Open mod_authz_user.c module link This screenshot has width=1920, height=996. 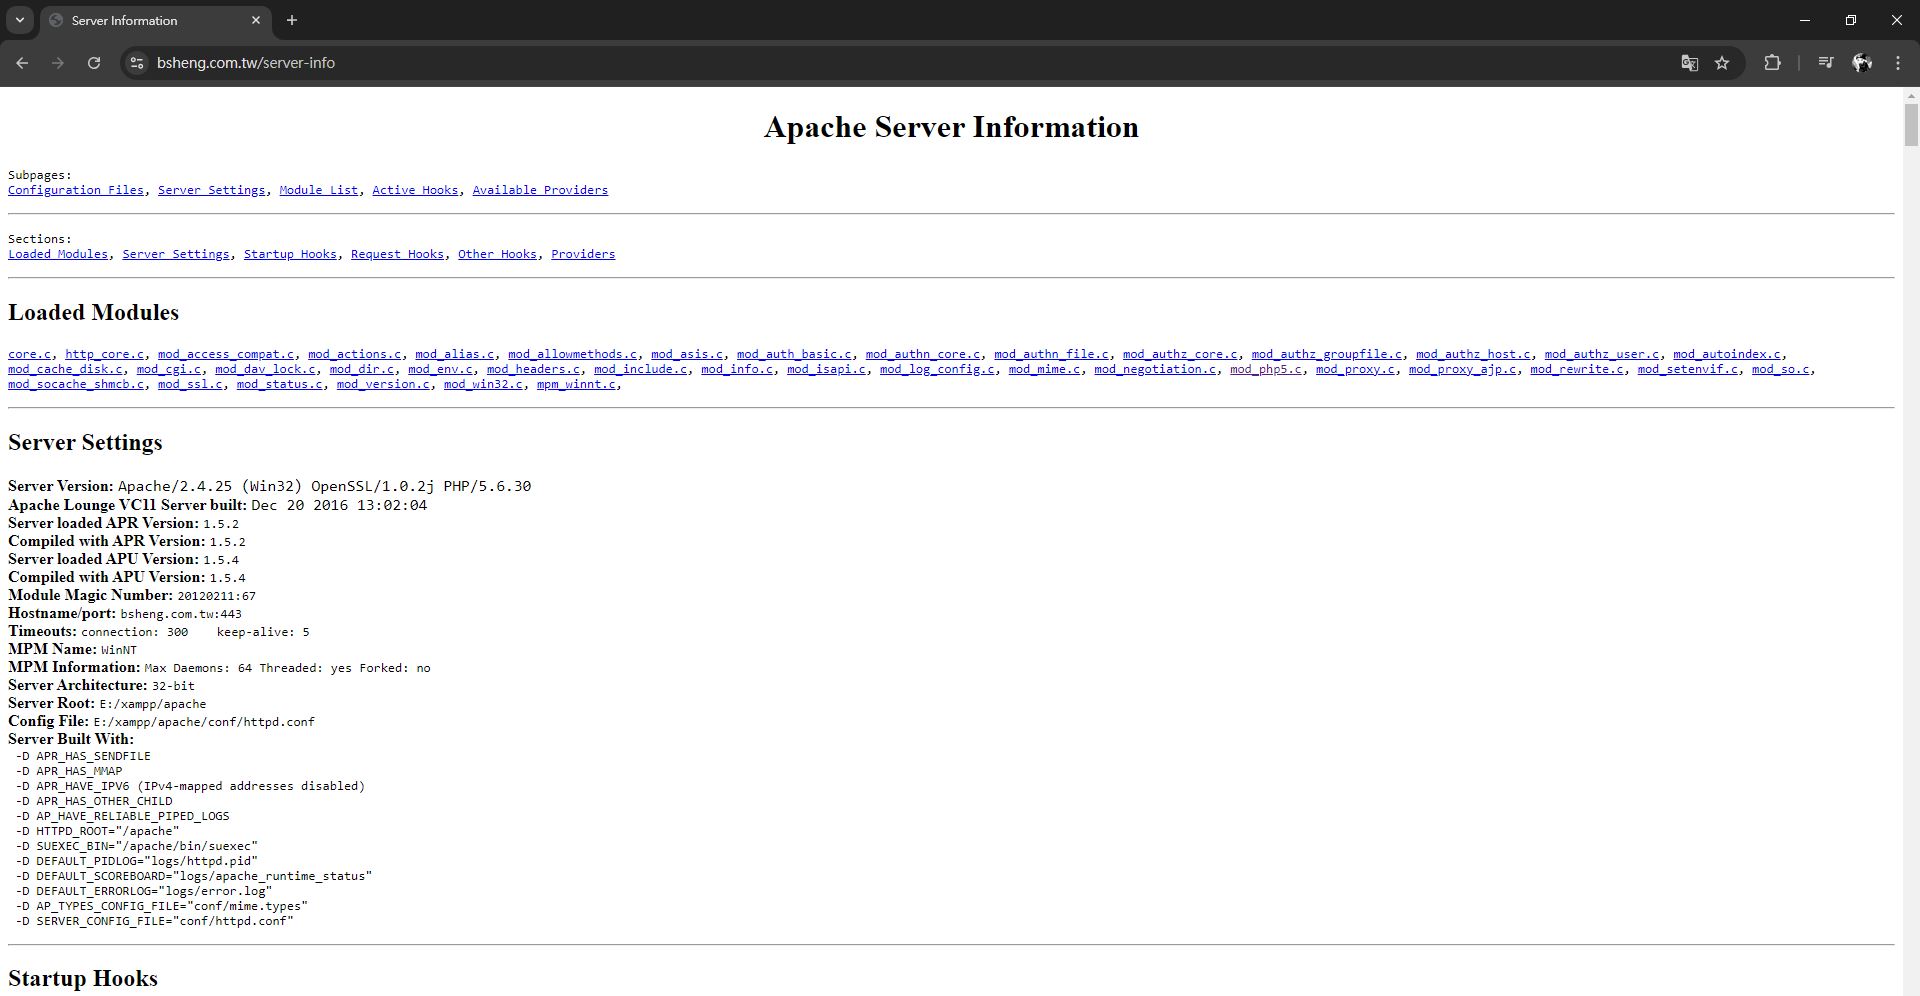point(1602,354)
